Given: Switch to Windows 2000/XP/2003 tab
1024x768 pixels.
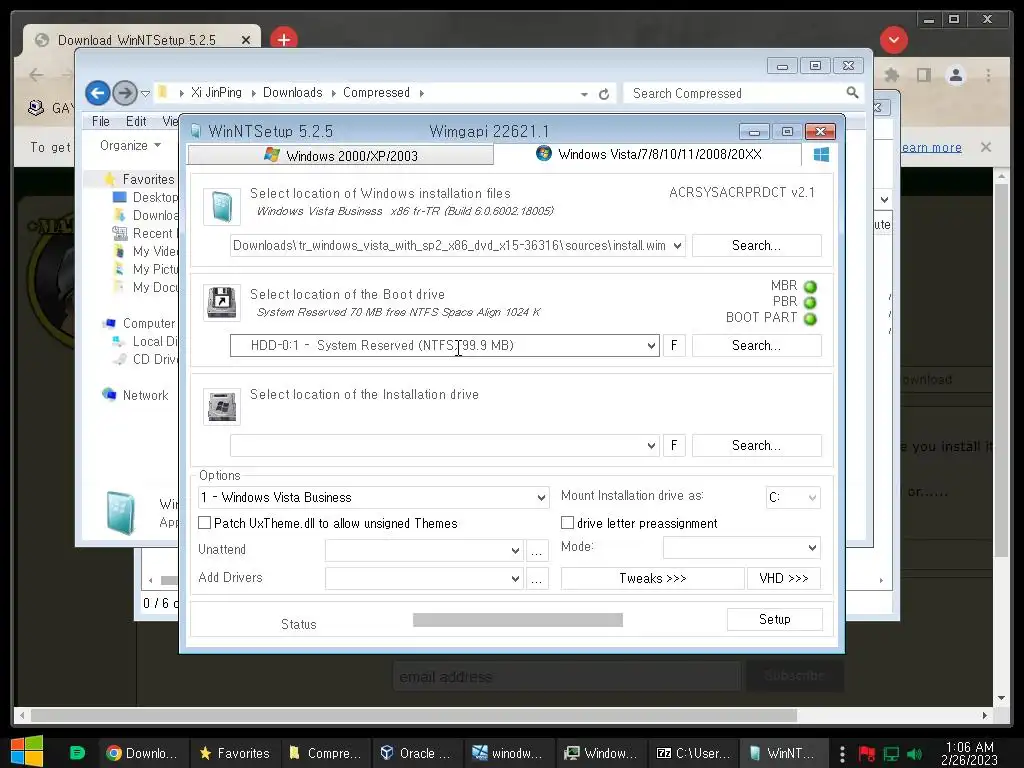Looking at the screenshot, I should point(340,155).
